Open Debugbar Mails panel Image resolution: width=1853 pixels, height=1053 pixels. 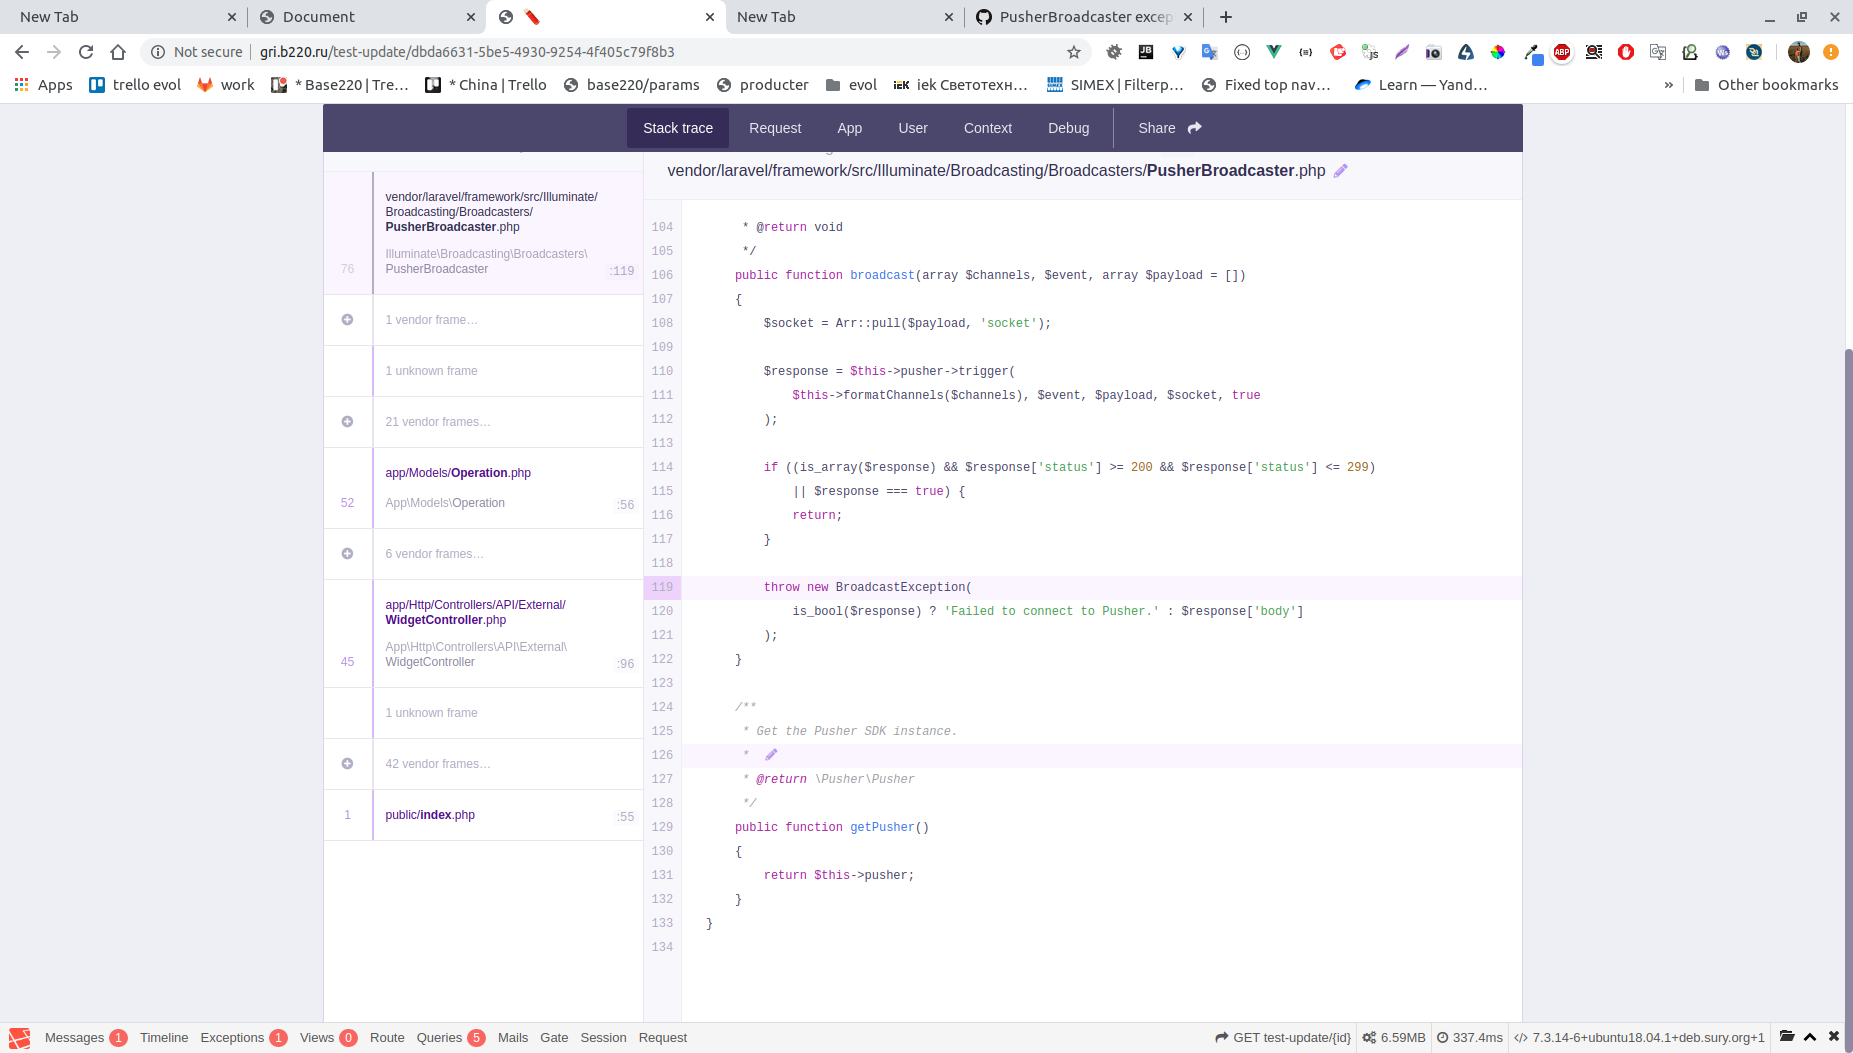513,1038
